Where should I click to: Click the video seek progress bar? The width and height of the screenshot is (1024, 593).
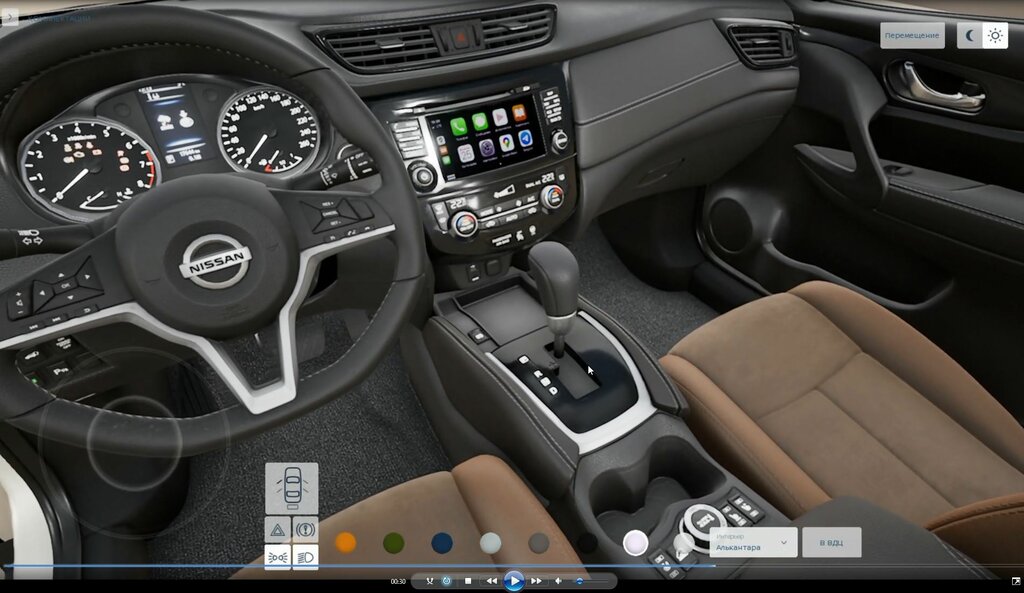[x=512, y=566]
